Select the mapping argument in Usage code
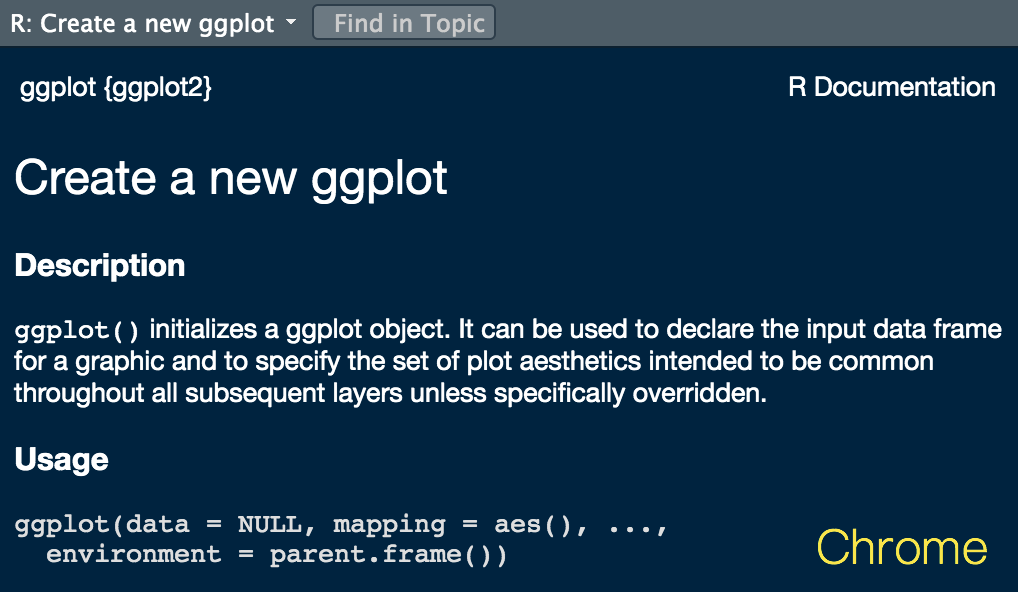Screen dimensions: 1018x592 pyautogui.click(x=390, y=523)
